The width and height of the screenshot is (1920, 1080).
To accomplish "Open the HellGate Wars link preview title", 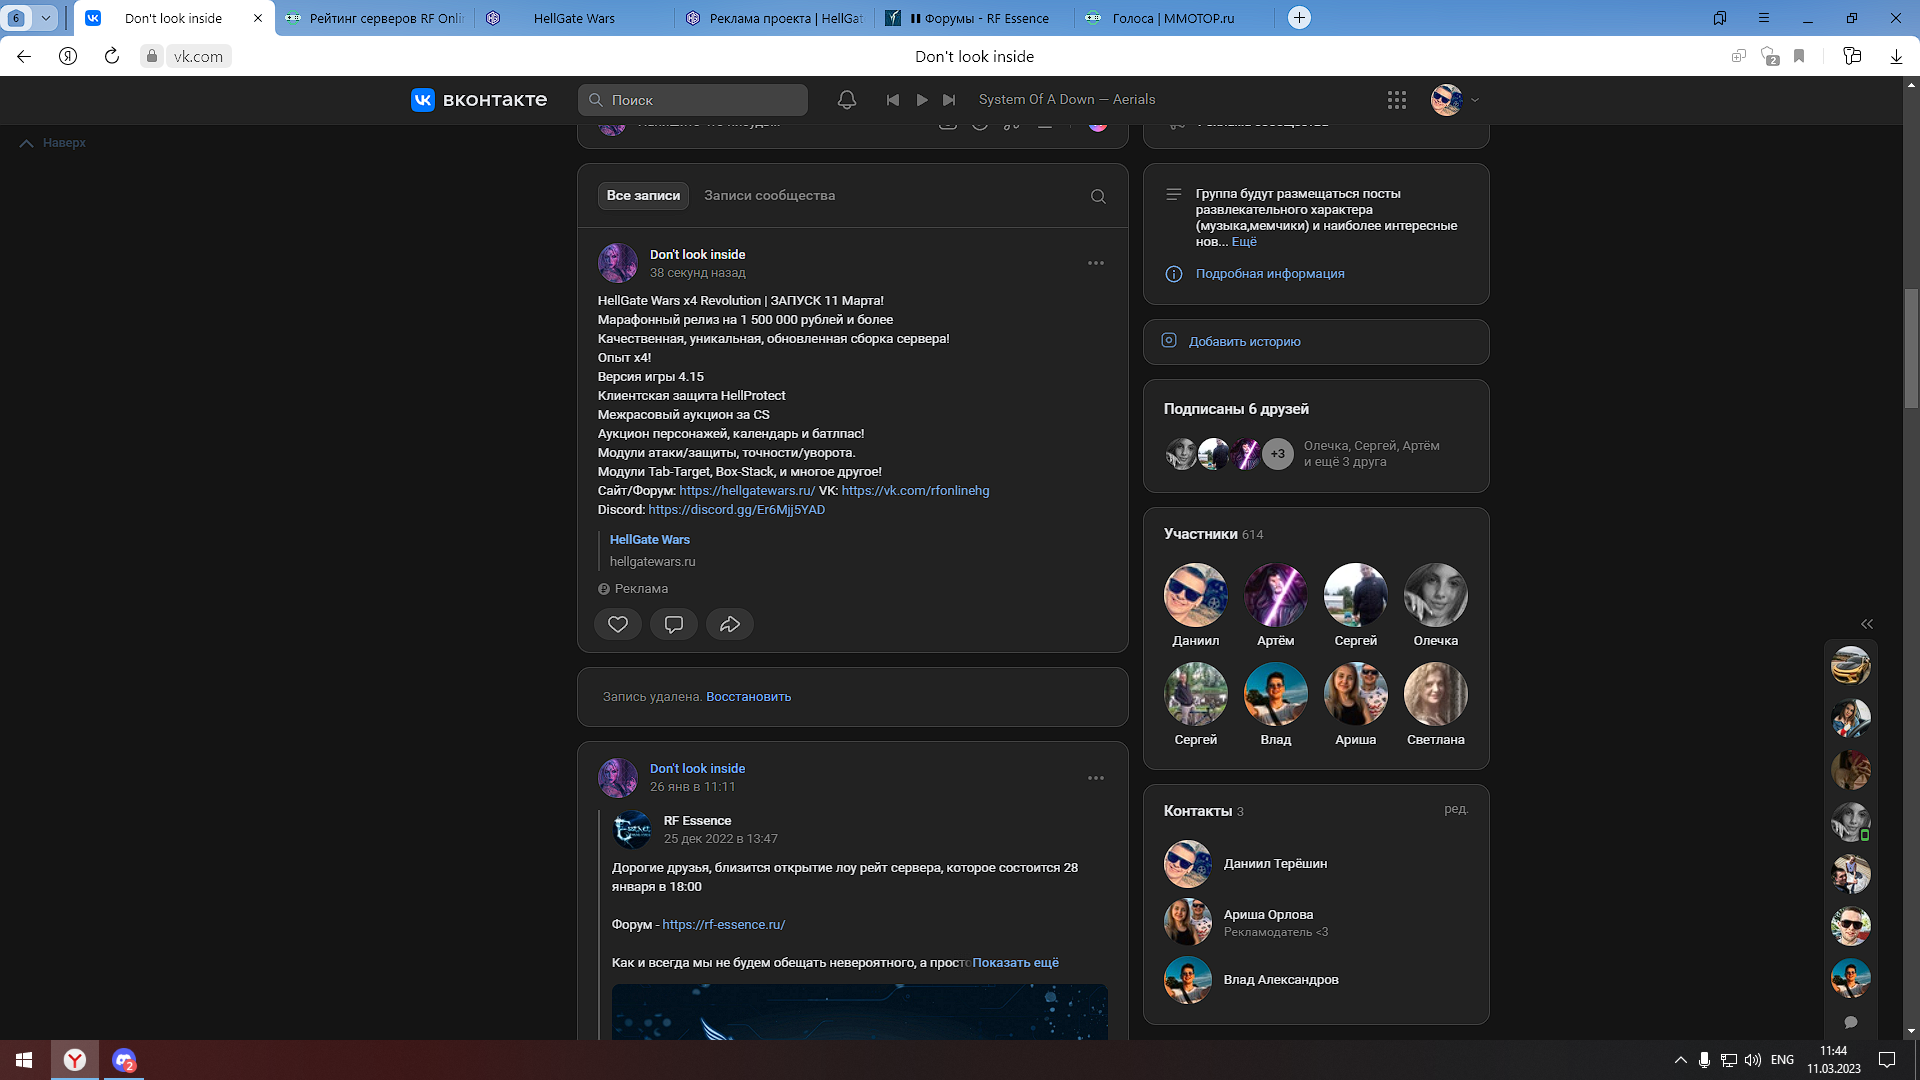I will click(650, 540).
